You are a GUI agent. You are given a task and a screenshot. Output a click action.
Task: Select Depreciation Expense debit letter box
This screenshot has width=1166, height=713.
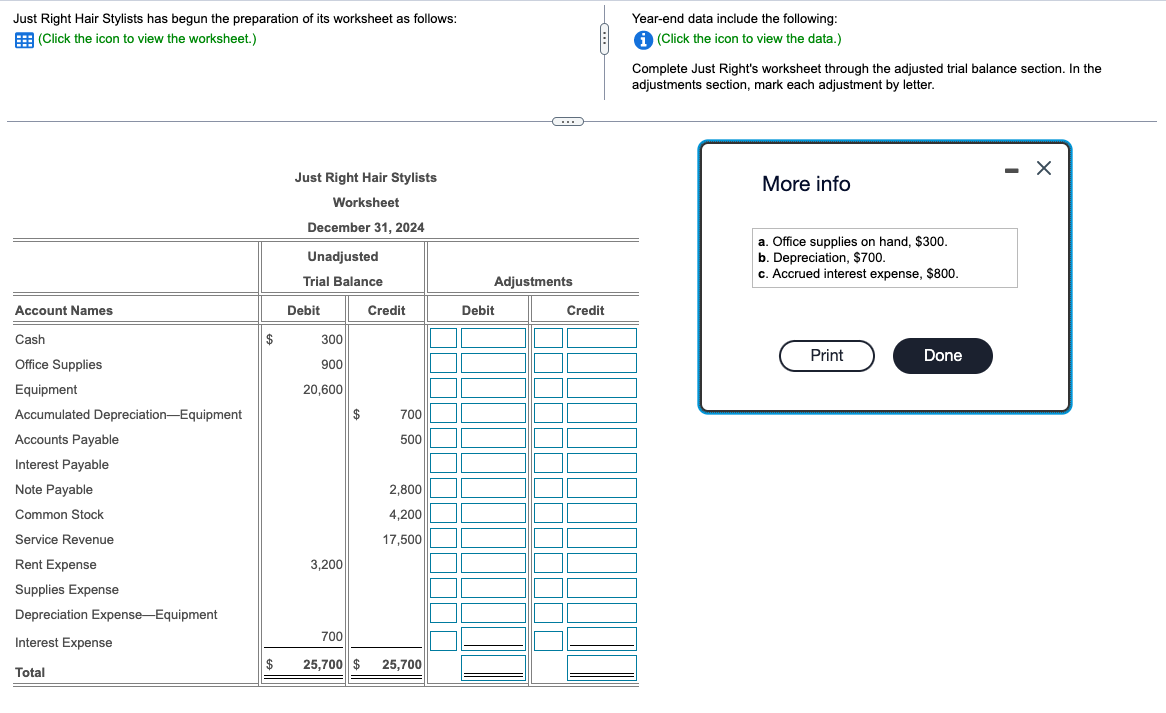tap(443, 613)
